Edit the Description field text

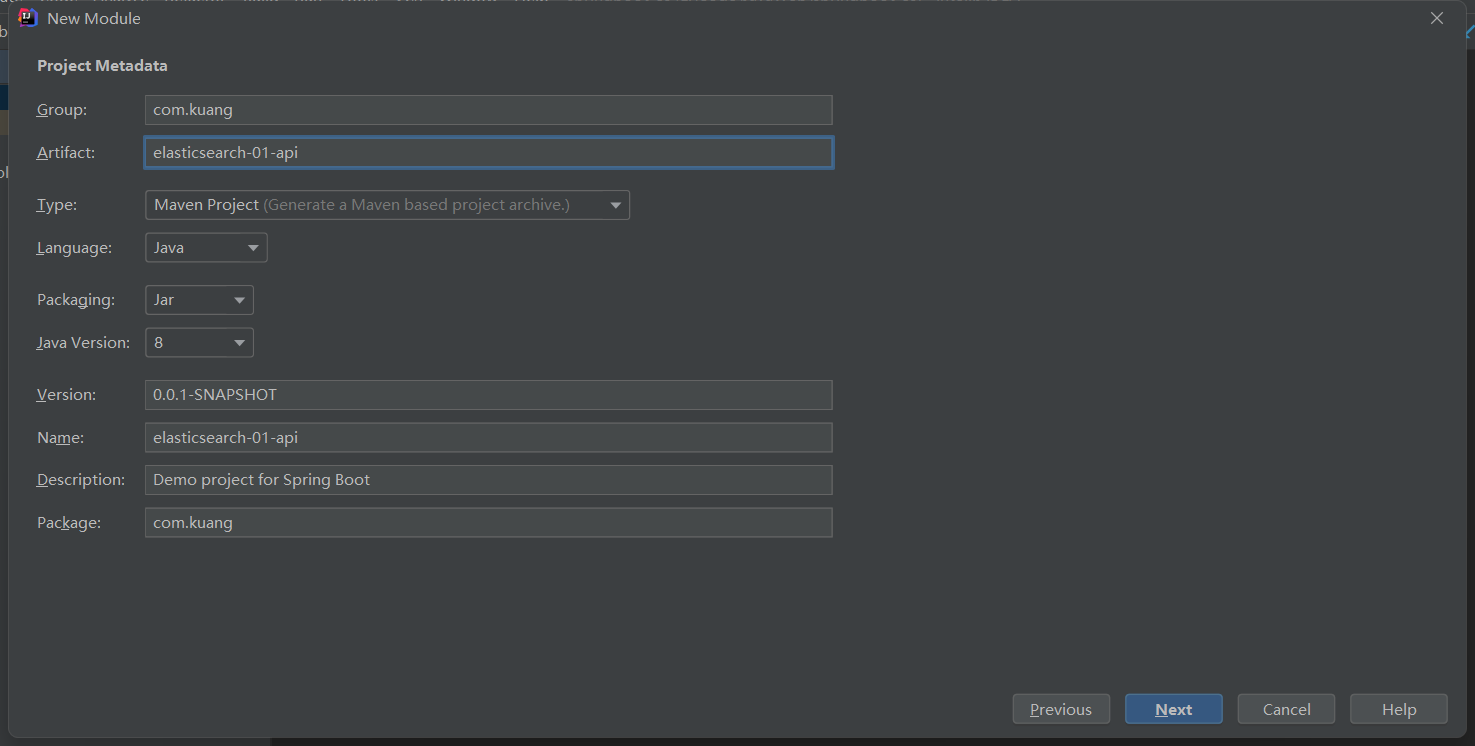pyautogui.click(x=488, y=480)
